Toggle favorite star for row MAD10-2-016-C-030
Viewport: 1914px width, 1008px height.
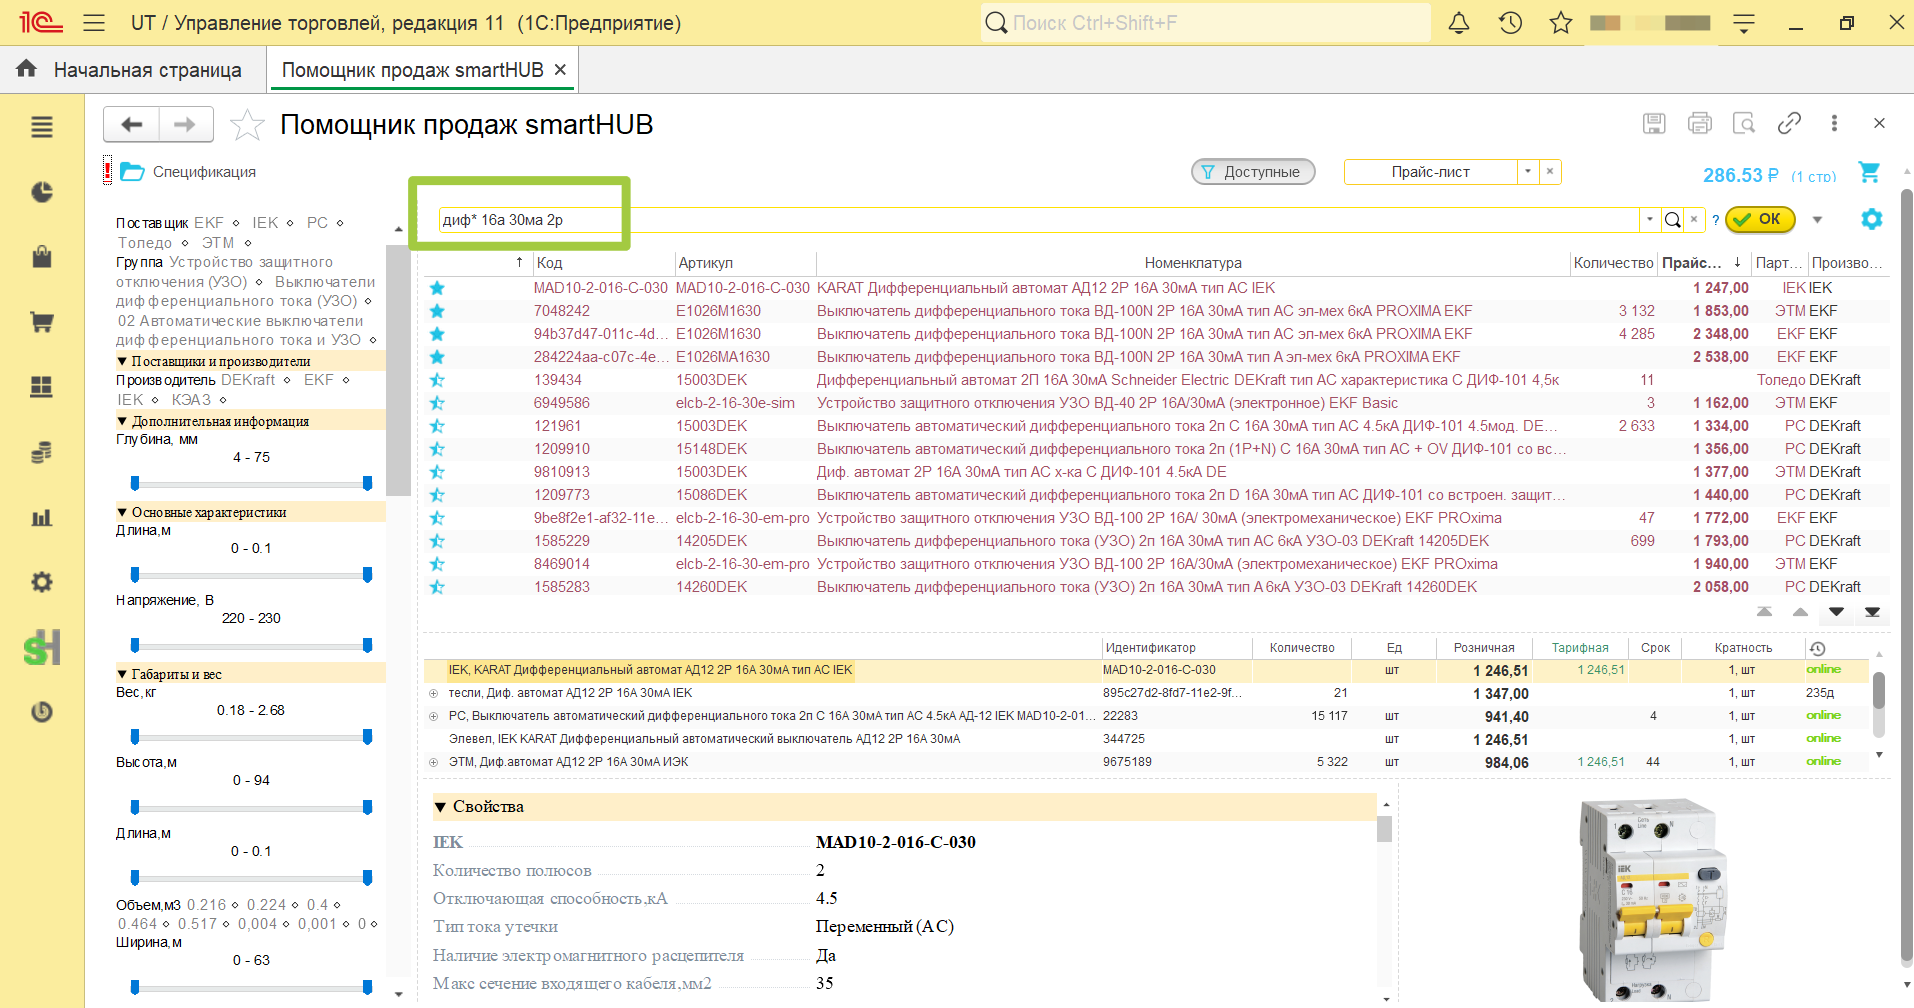pos(437,288)
